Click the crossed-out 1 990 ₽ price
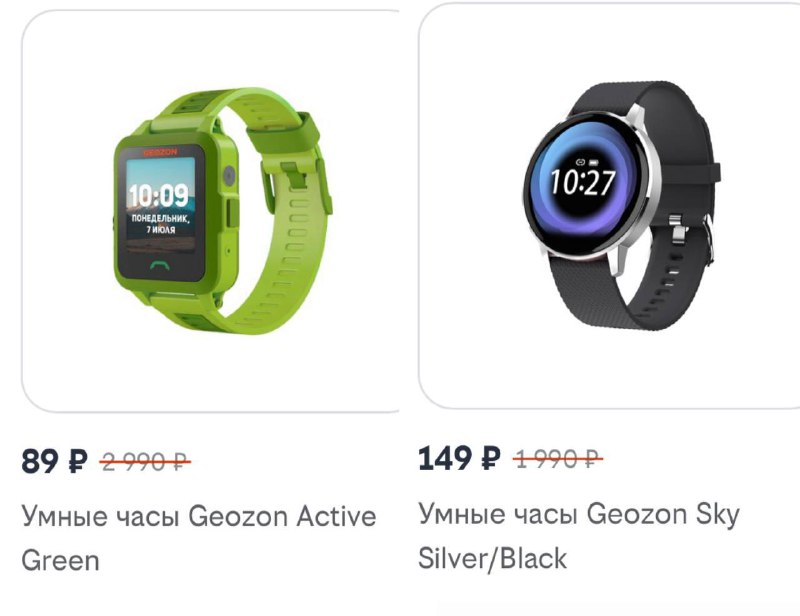The image size is (800, 616). 558,459
